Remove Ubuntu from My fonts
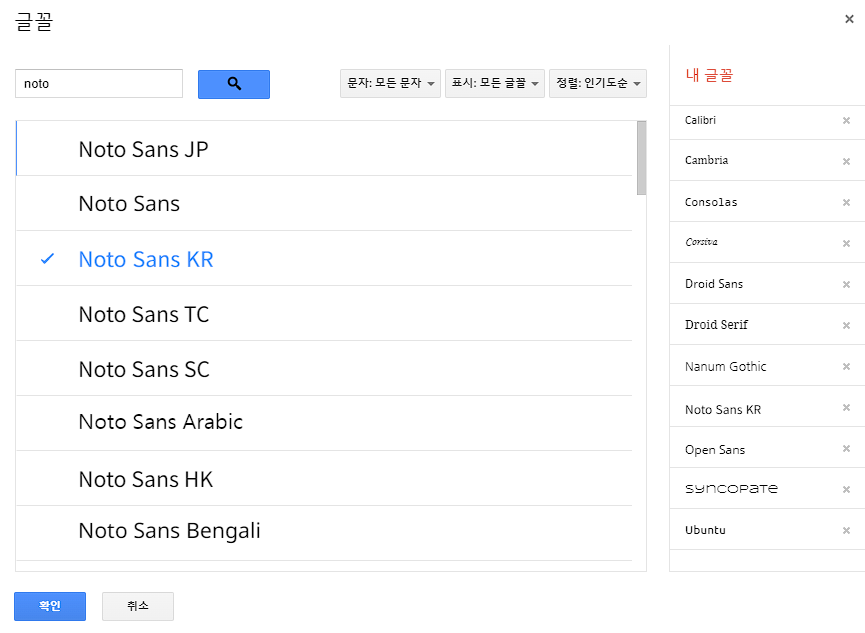Image resolution: width=865 pixels, height=633 pixels. 846,530
